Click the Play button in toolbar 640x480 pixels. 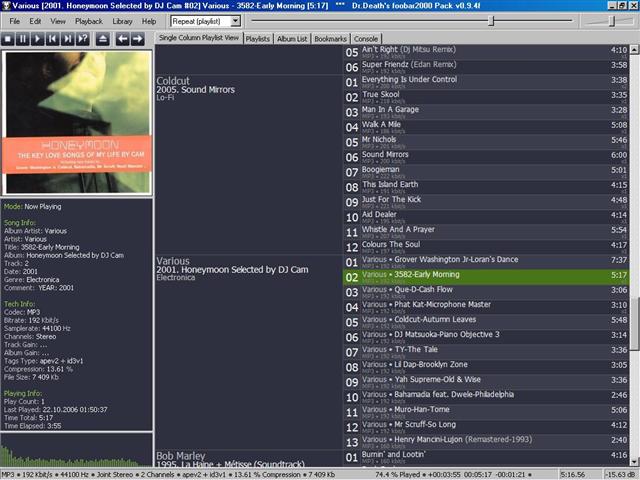click(38, 39)
